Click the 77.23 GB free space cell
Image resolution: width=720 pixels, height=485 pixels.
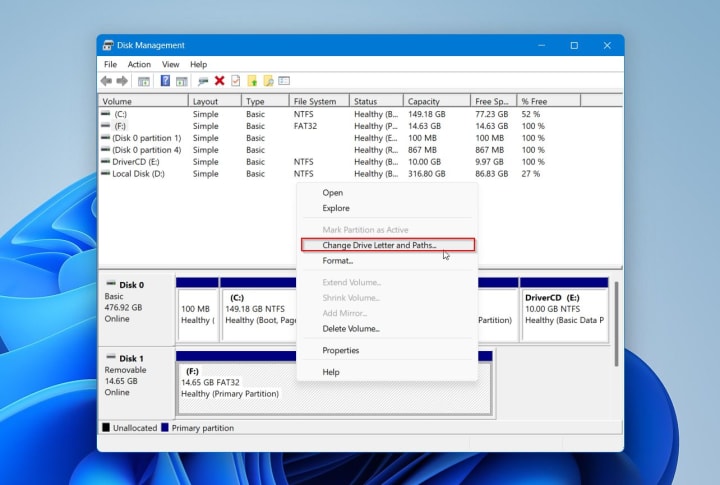pos(491,114)
